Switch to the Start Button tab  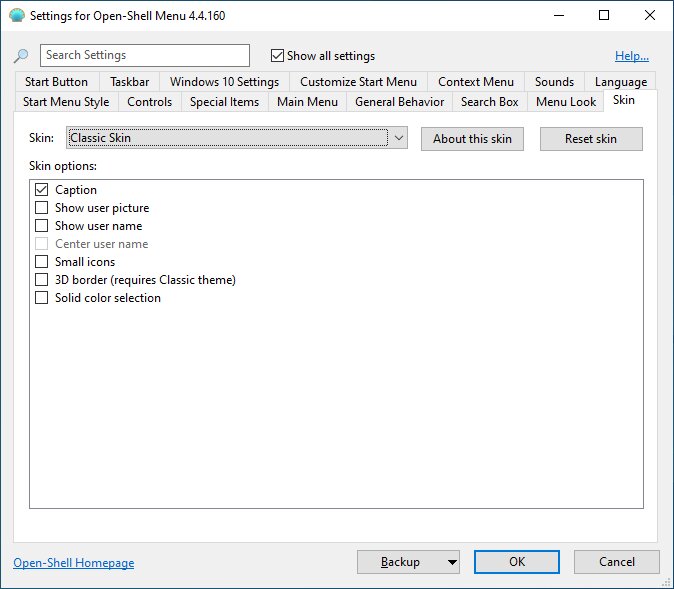[x=56, y=82]
